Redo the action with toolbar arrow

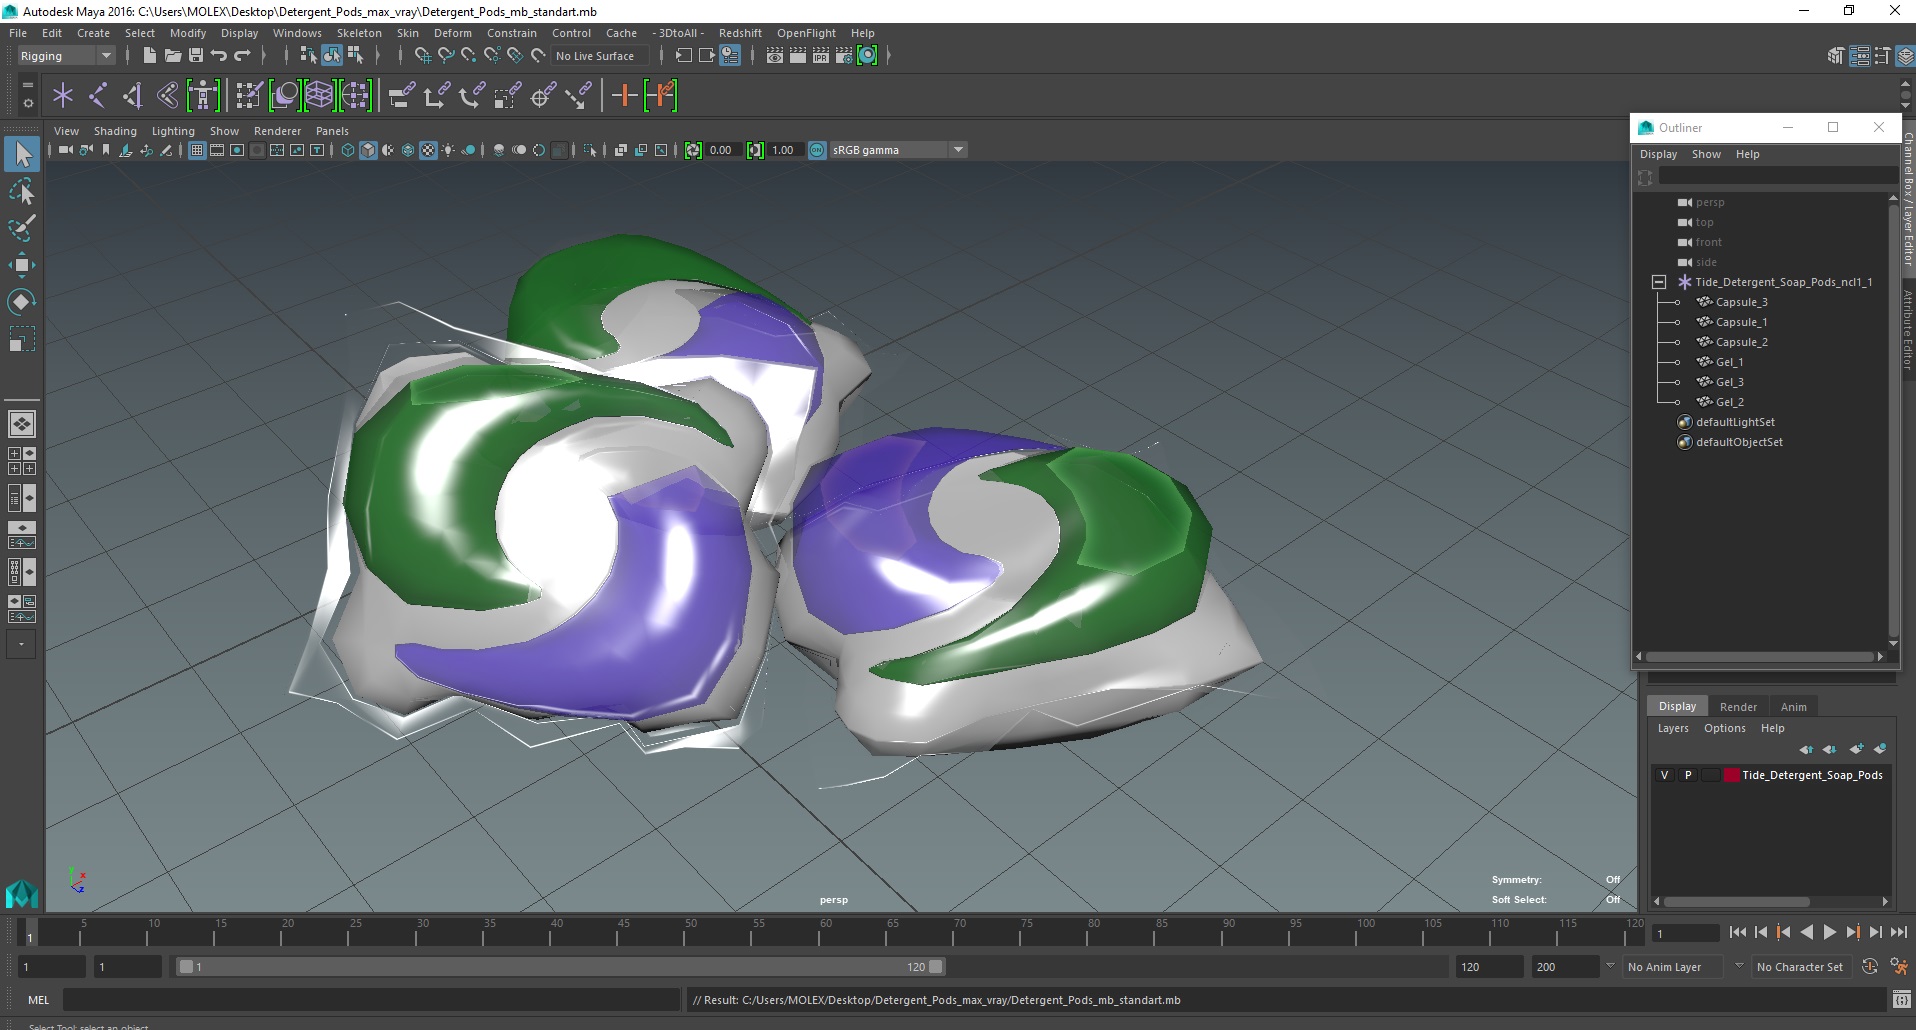[242, 56]
